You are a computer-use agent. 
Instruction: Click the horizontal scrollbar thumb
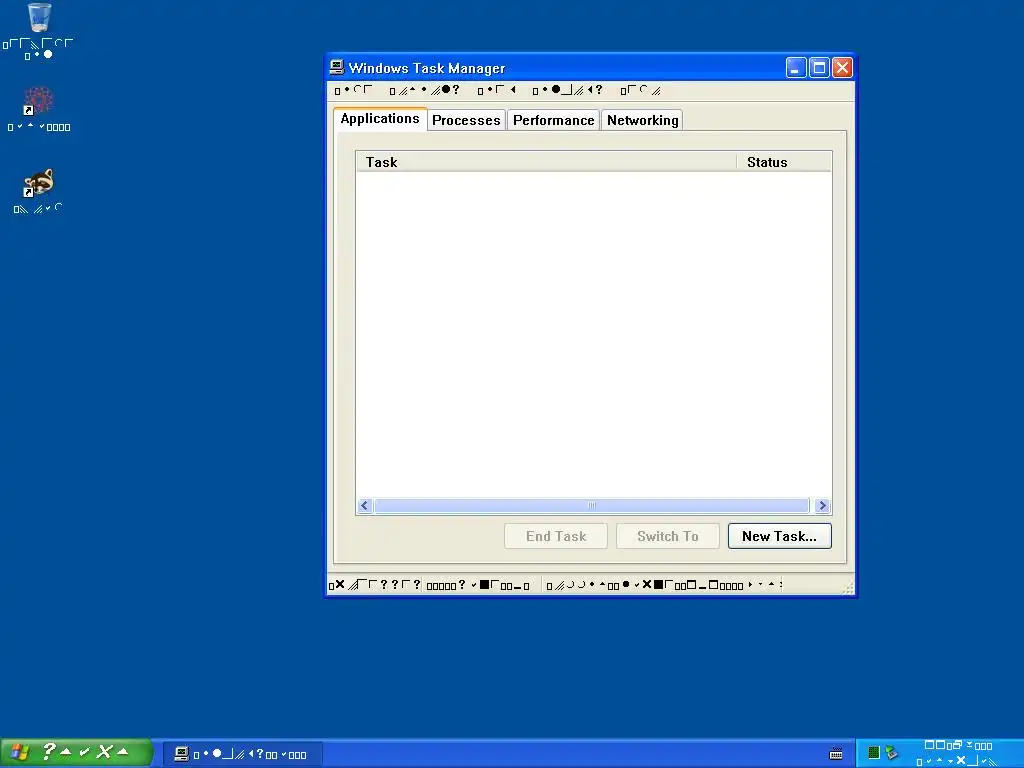tap(592, 505)
